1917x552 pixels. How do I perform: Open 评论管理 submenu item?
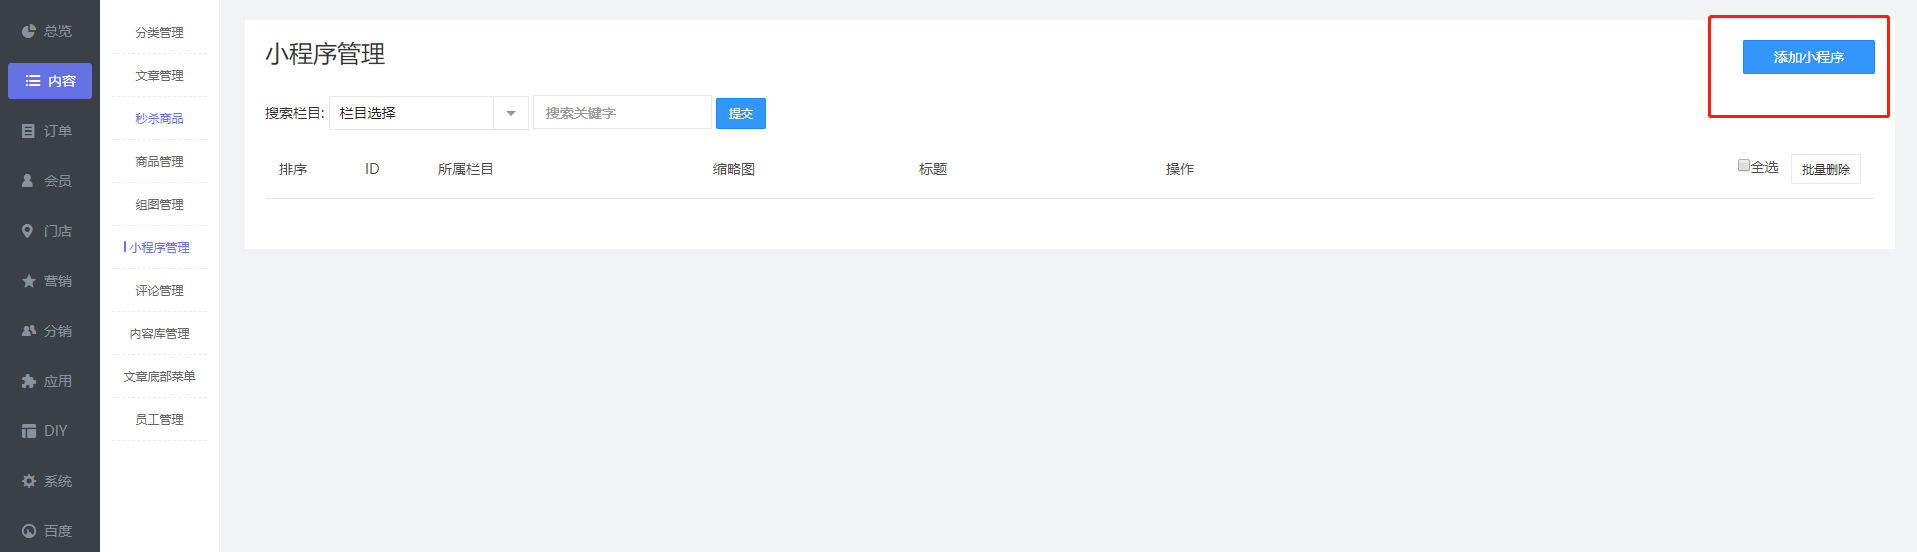click(x=160, y=290)
